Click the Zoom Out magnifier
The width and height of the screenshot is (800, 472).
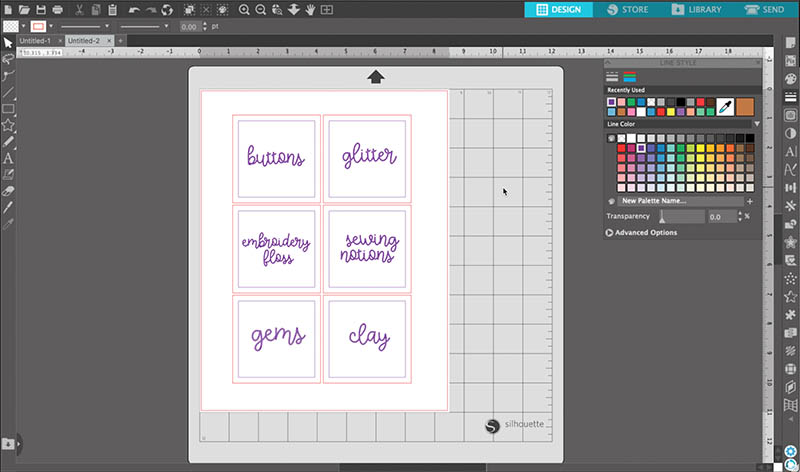pyautogui.click(x=261, y=10)
